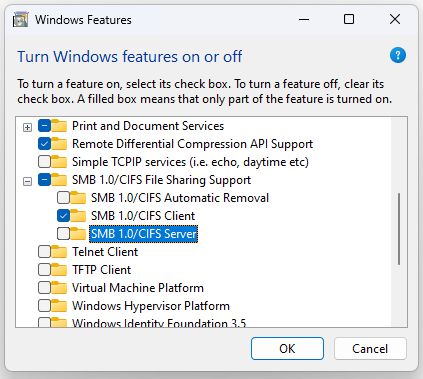
Task: Collapse SMB 1.0/CIFS File Sharing Support node
Action: pos(27,181)
